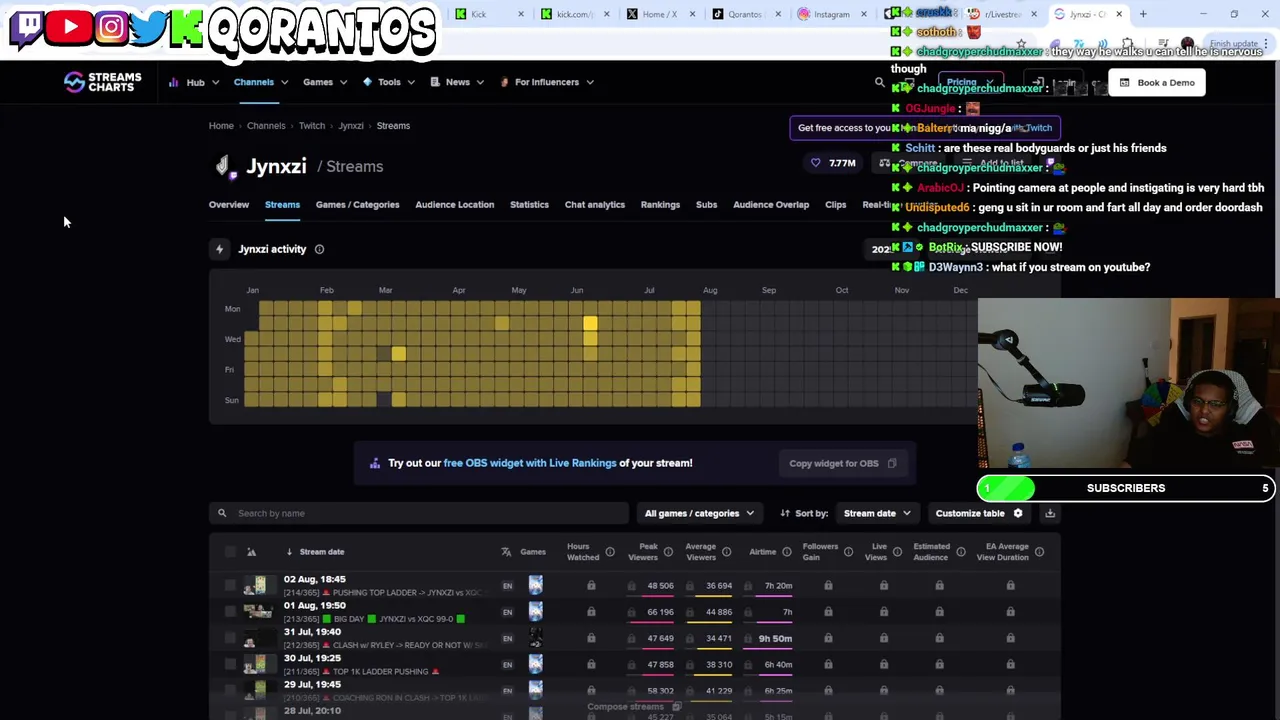Image resolution: width=1280 pixels, height=720 pixels.
Task: Expand the For Influencers dropdown
Action: coord(547,82)
